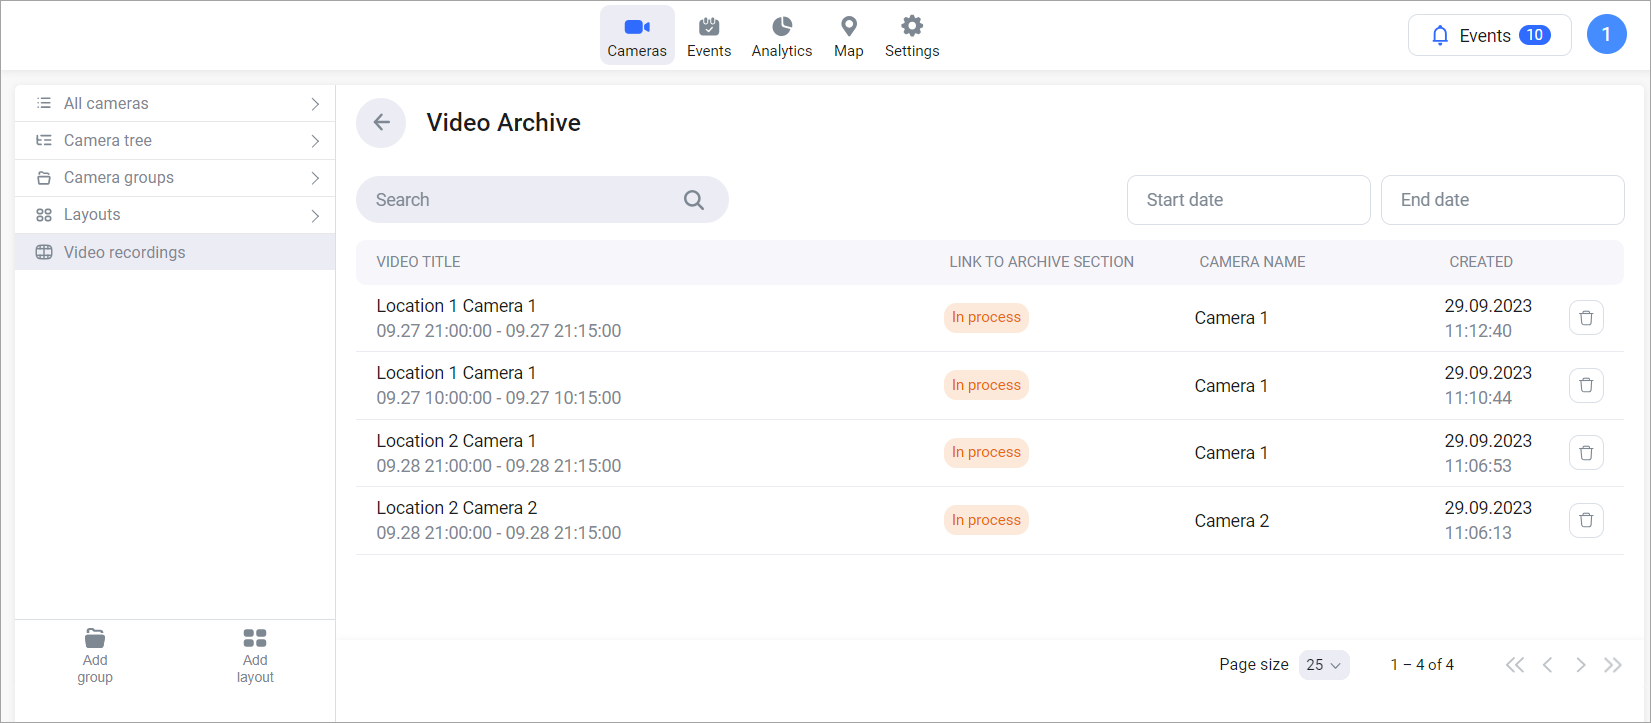This screenshot has height=723, width=1651.
Task: Click the Add layout icon
Action: pos(255,638)
